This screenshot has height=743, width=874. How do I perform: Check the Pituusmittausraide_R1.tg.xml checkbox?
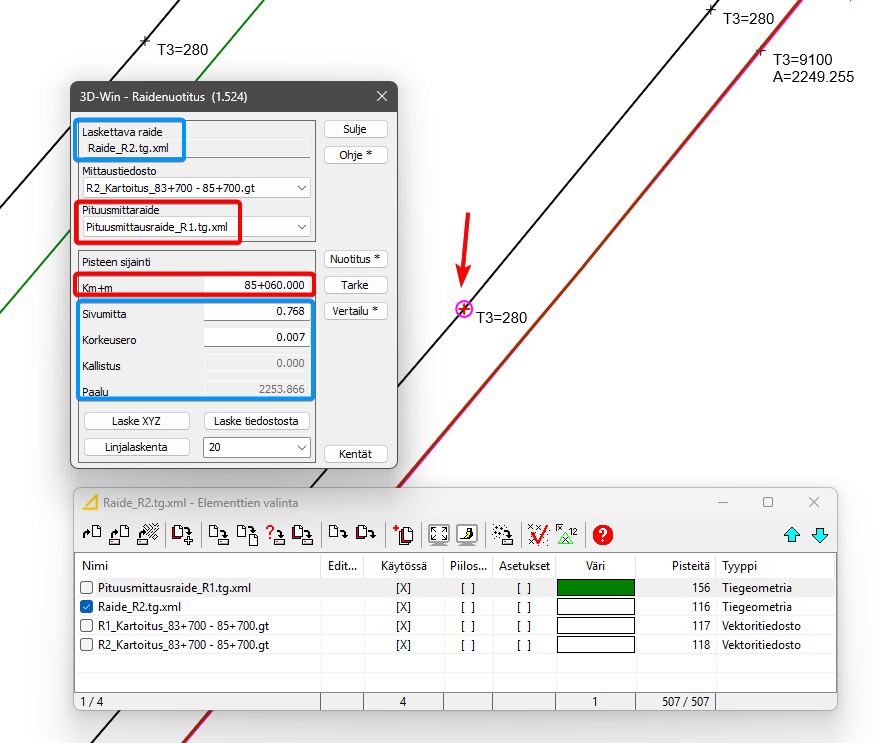pyautogui.click(x=87, y=588)
